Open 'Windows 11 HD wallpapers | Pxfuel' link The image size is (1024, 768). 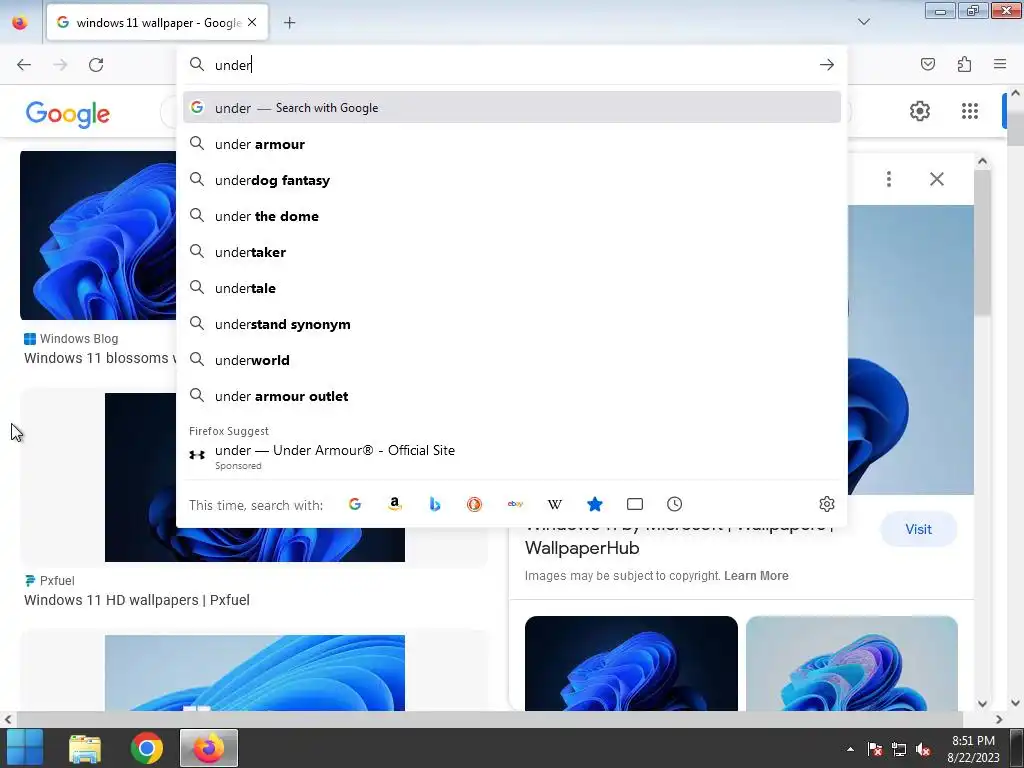point(136,600)
